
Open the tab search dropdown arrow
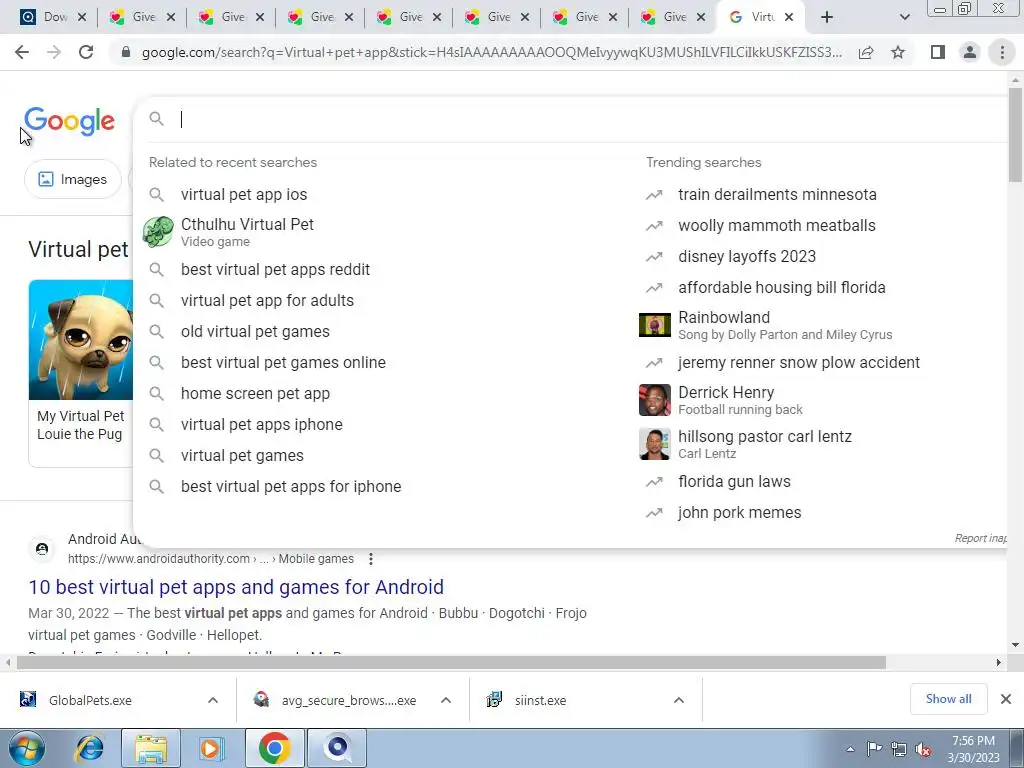click(x=904, y=17)
